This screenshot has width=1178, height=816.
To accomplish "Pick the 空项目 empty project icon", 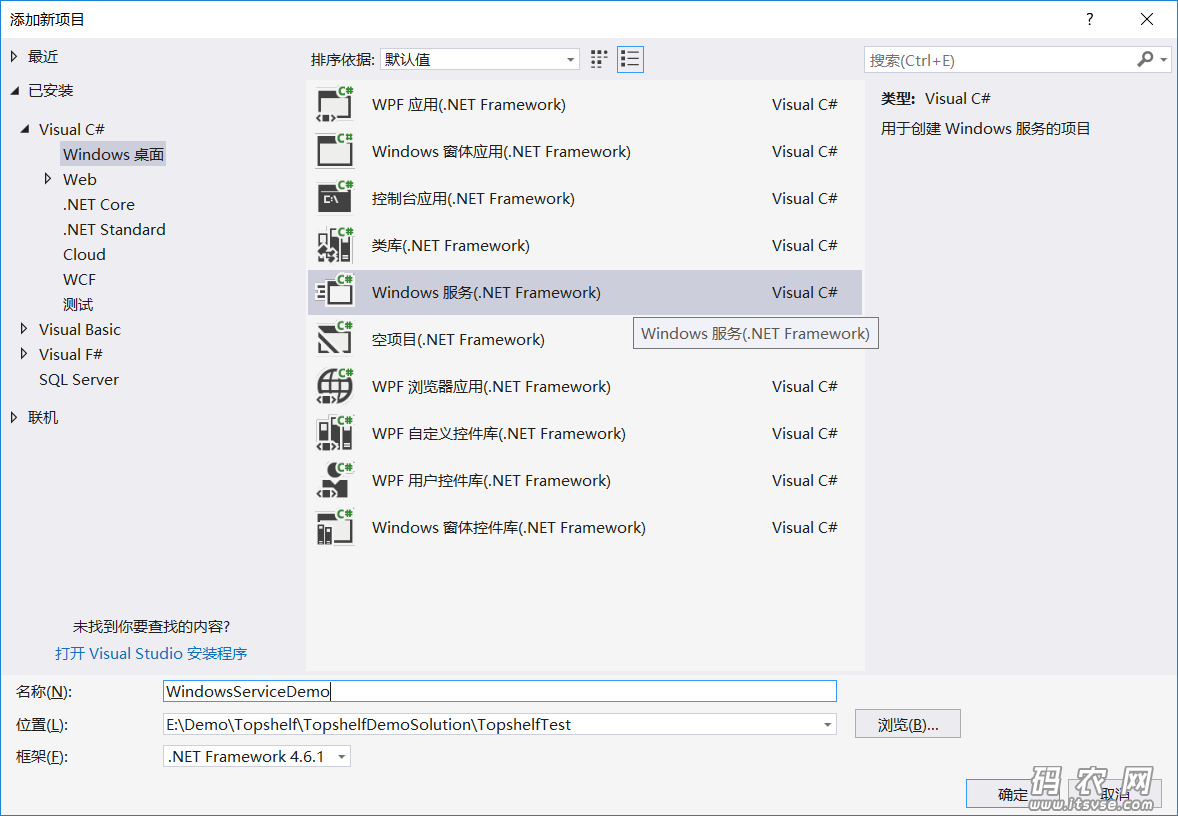I will click(335, 339).
